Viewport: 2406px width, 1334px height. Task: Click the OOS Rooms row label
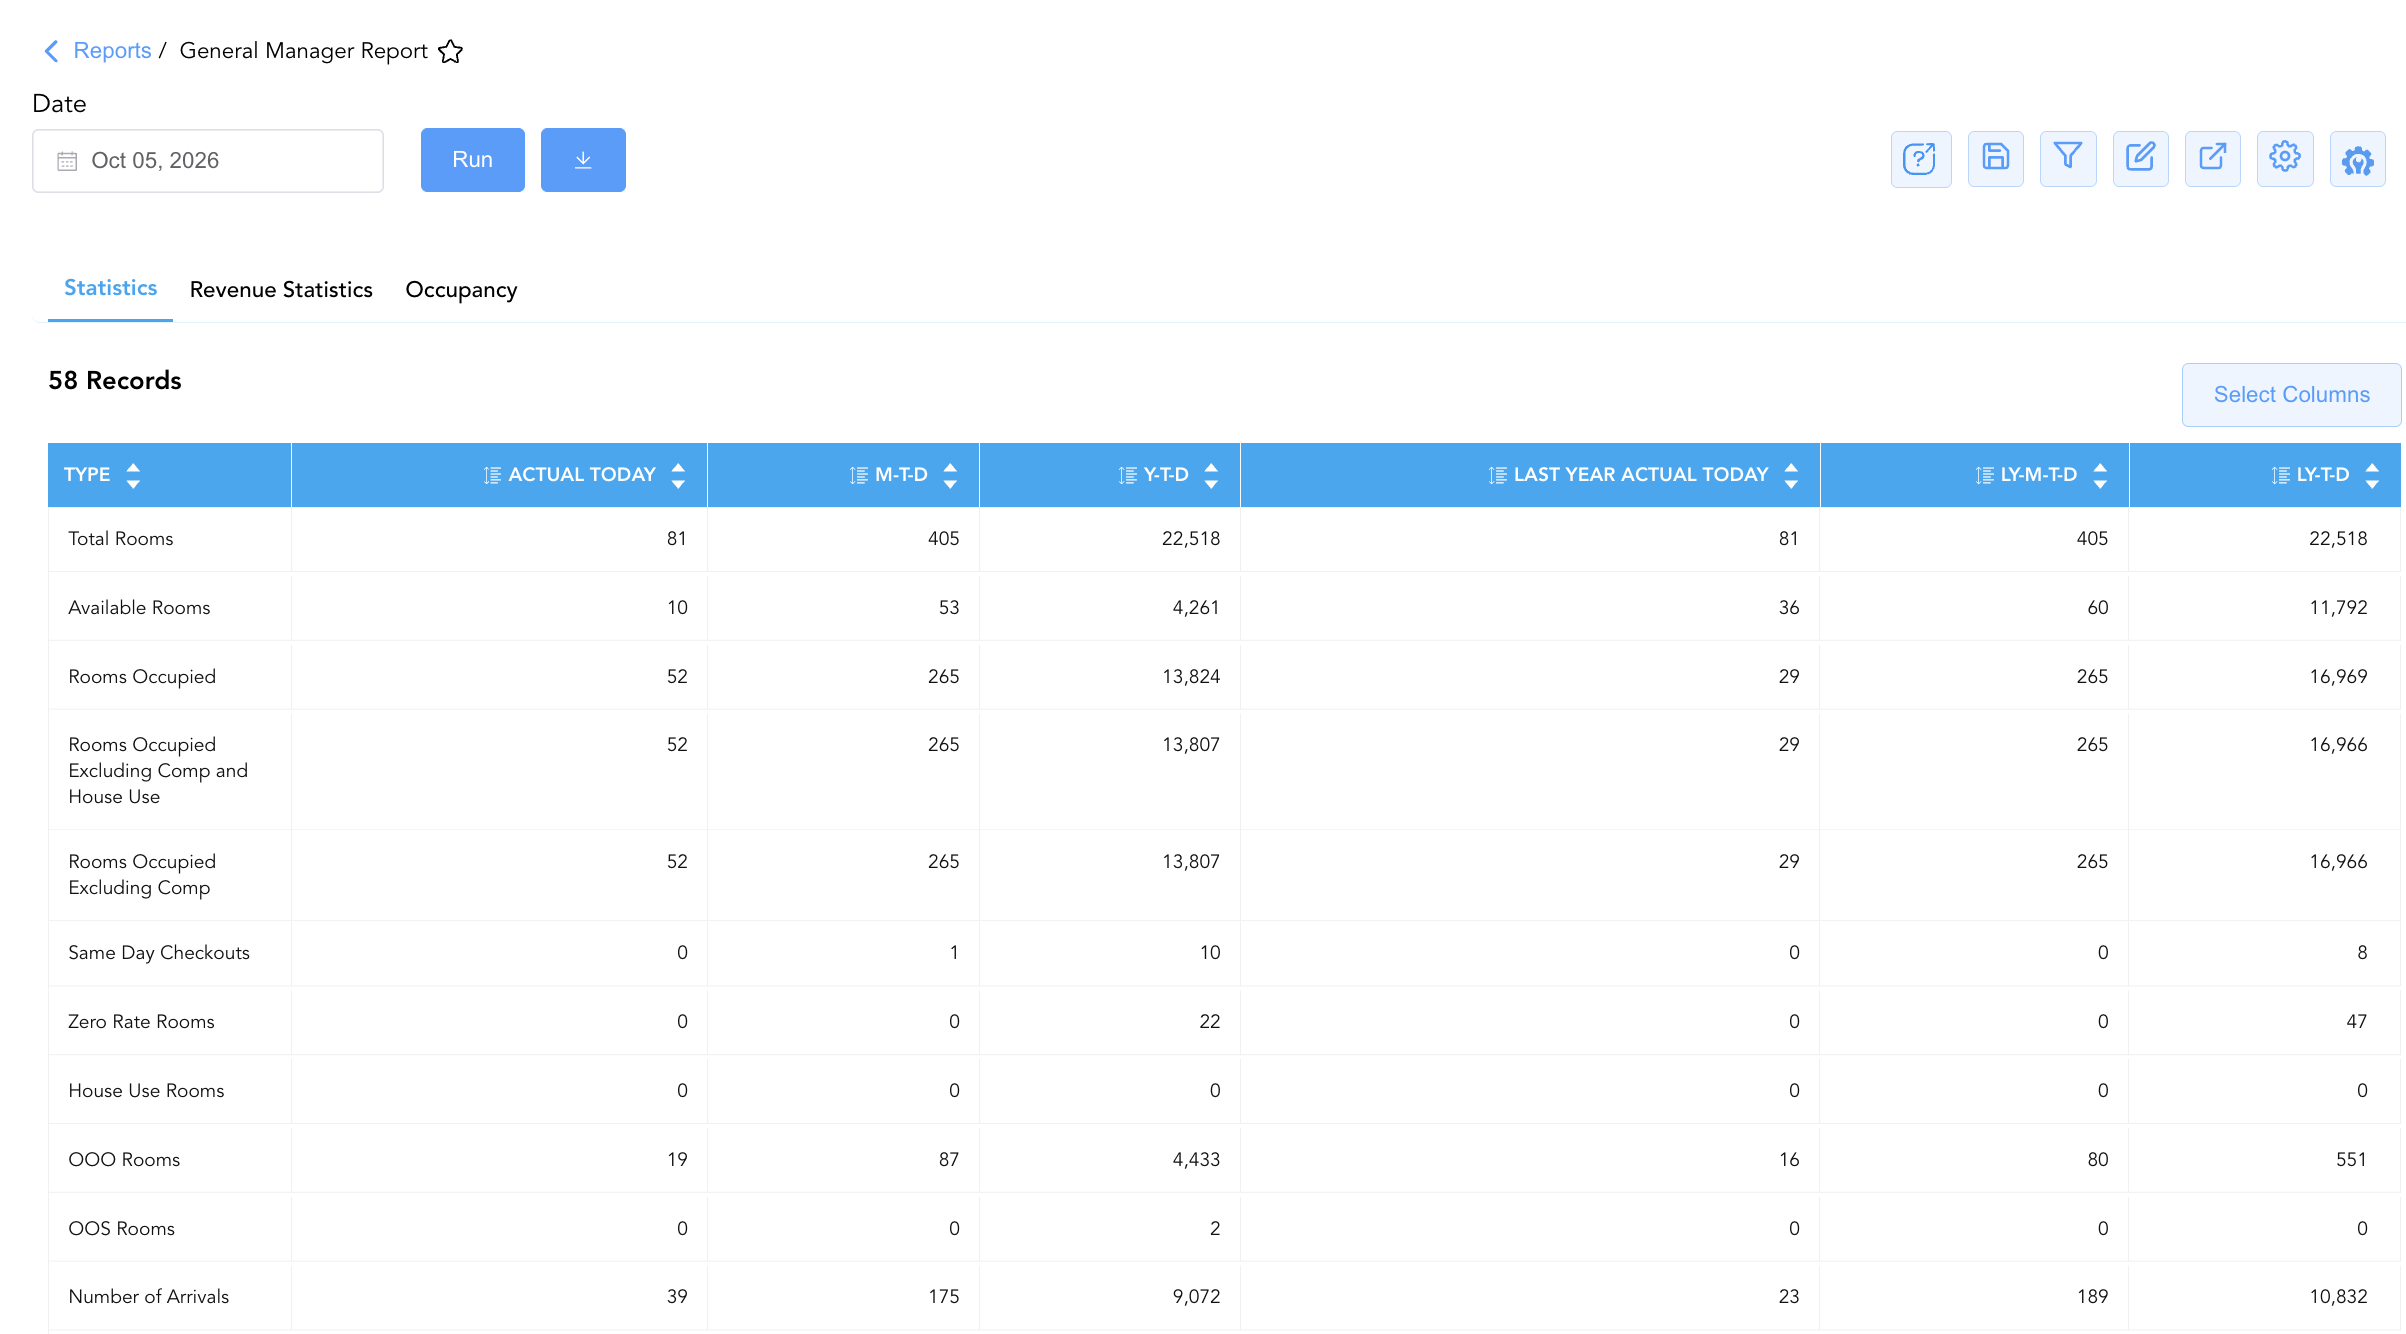click(x=121, y=1229)
